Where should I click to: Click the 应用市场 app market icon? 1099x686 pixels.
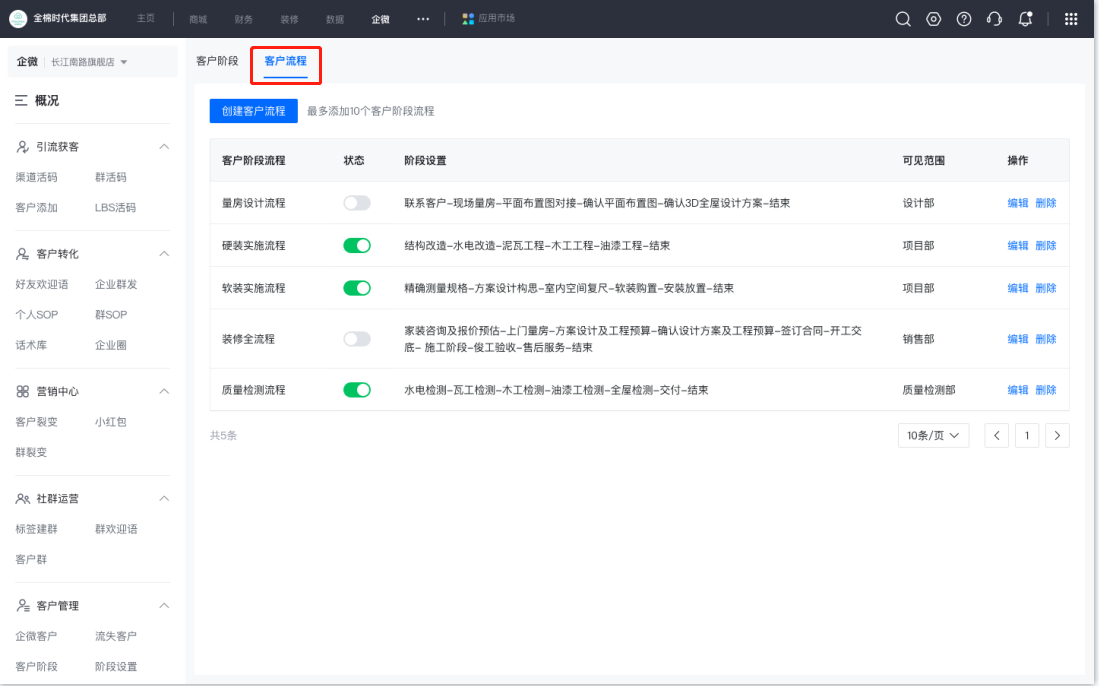click(468, 19)
